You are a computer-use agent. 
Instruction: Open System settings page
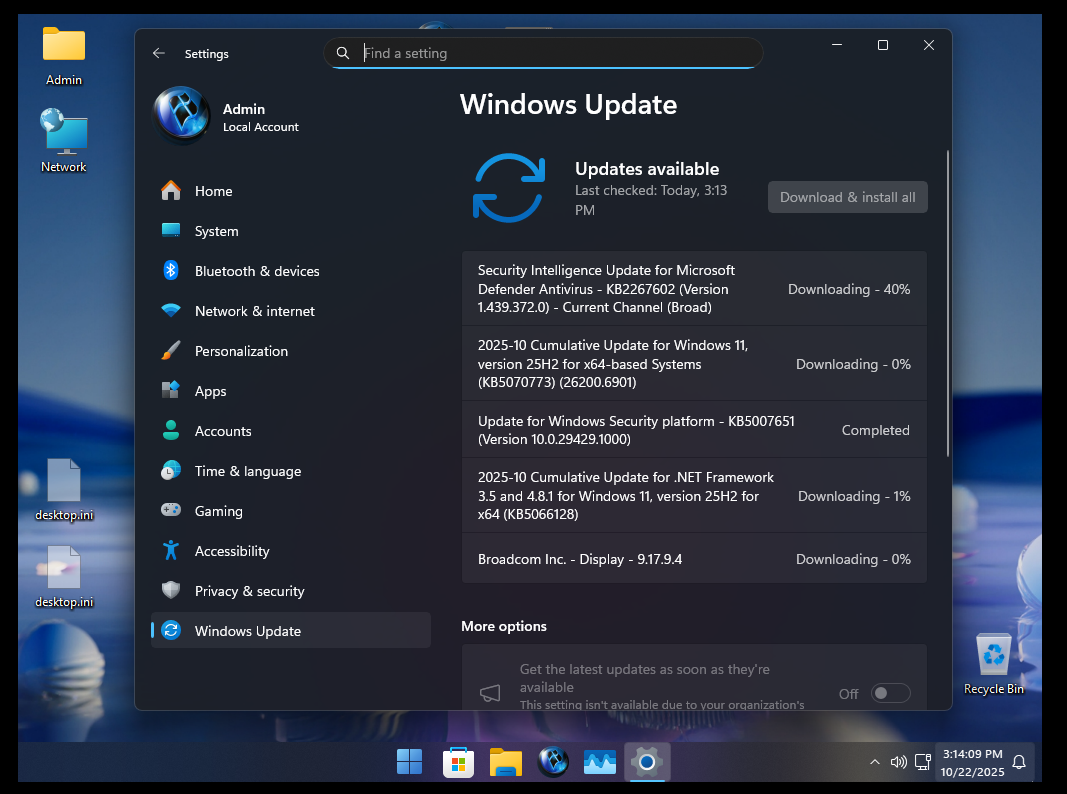coord(291,231)
